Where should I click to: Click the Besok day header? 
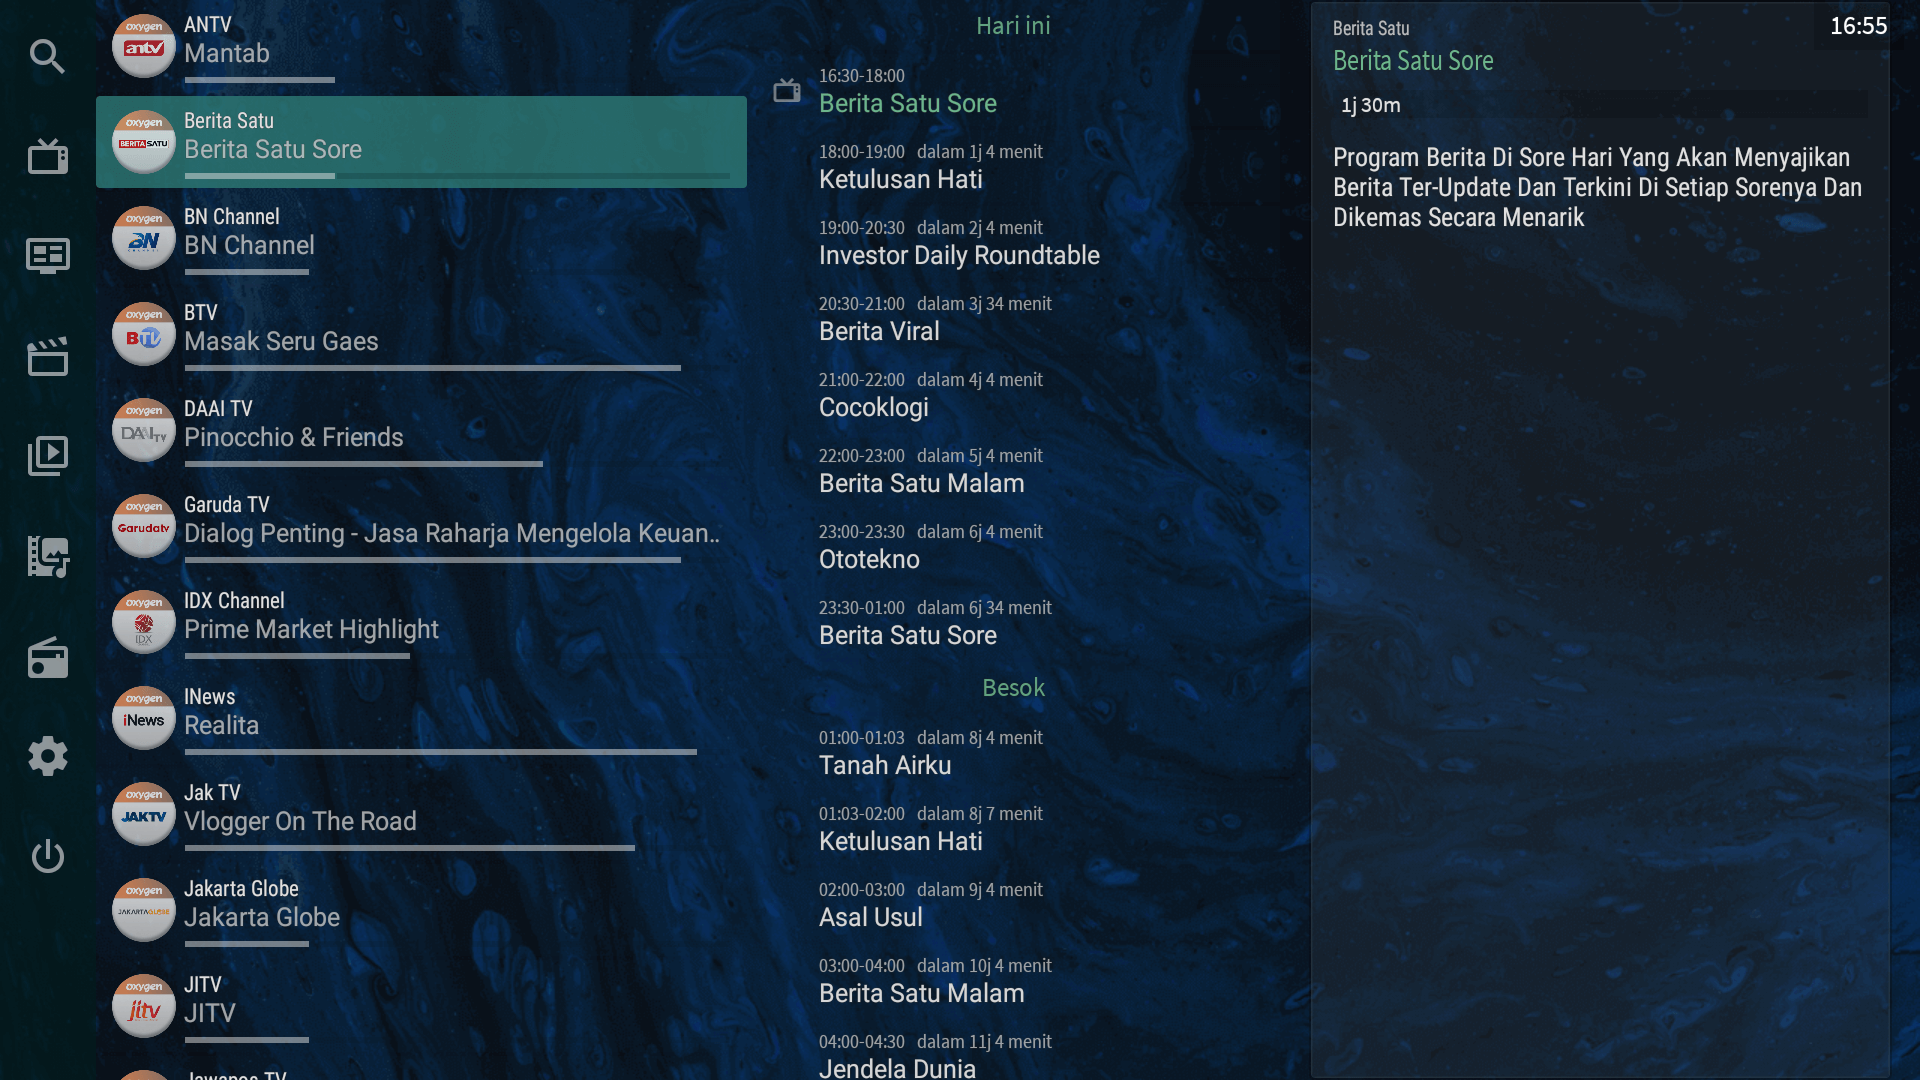point(1013,688)
